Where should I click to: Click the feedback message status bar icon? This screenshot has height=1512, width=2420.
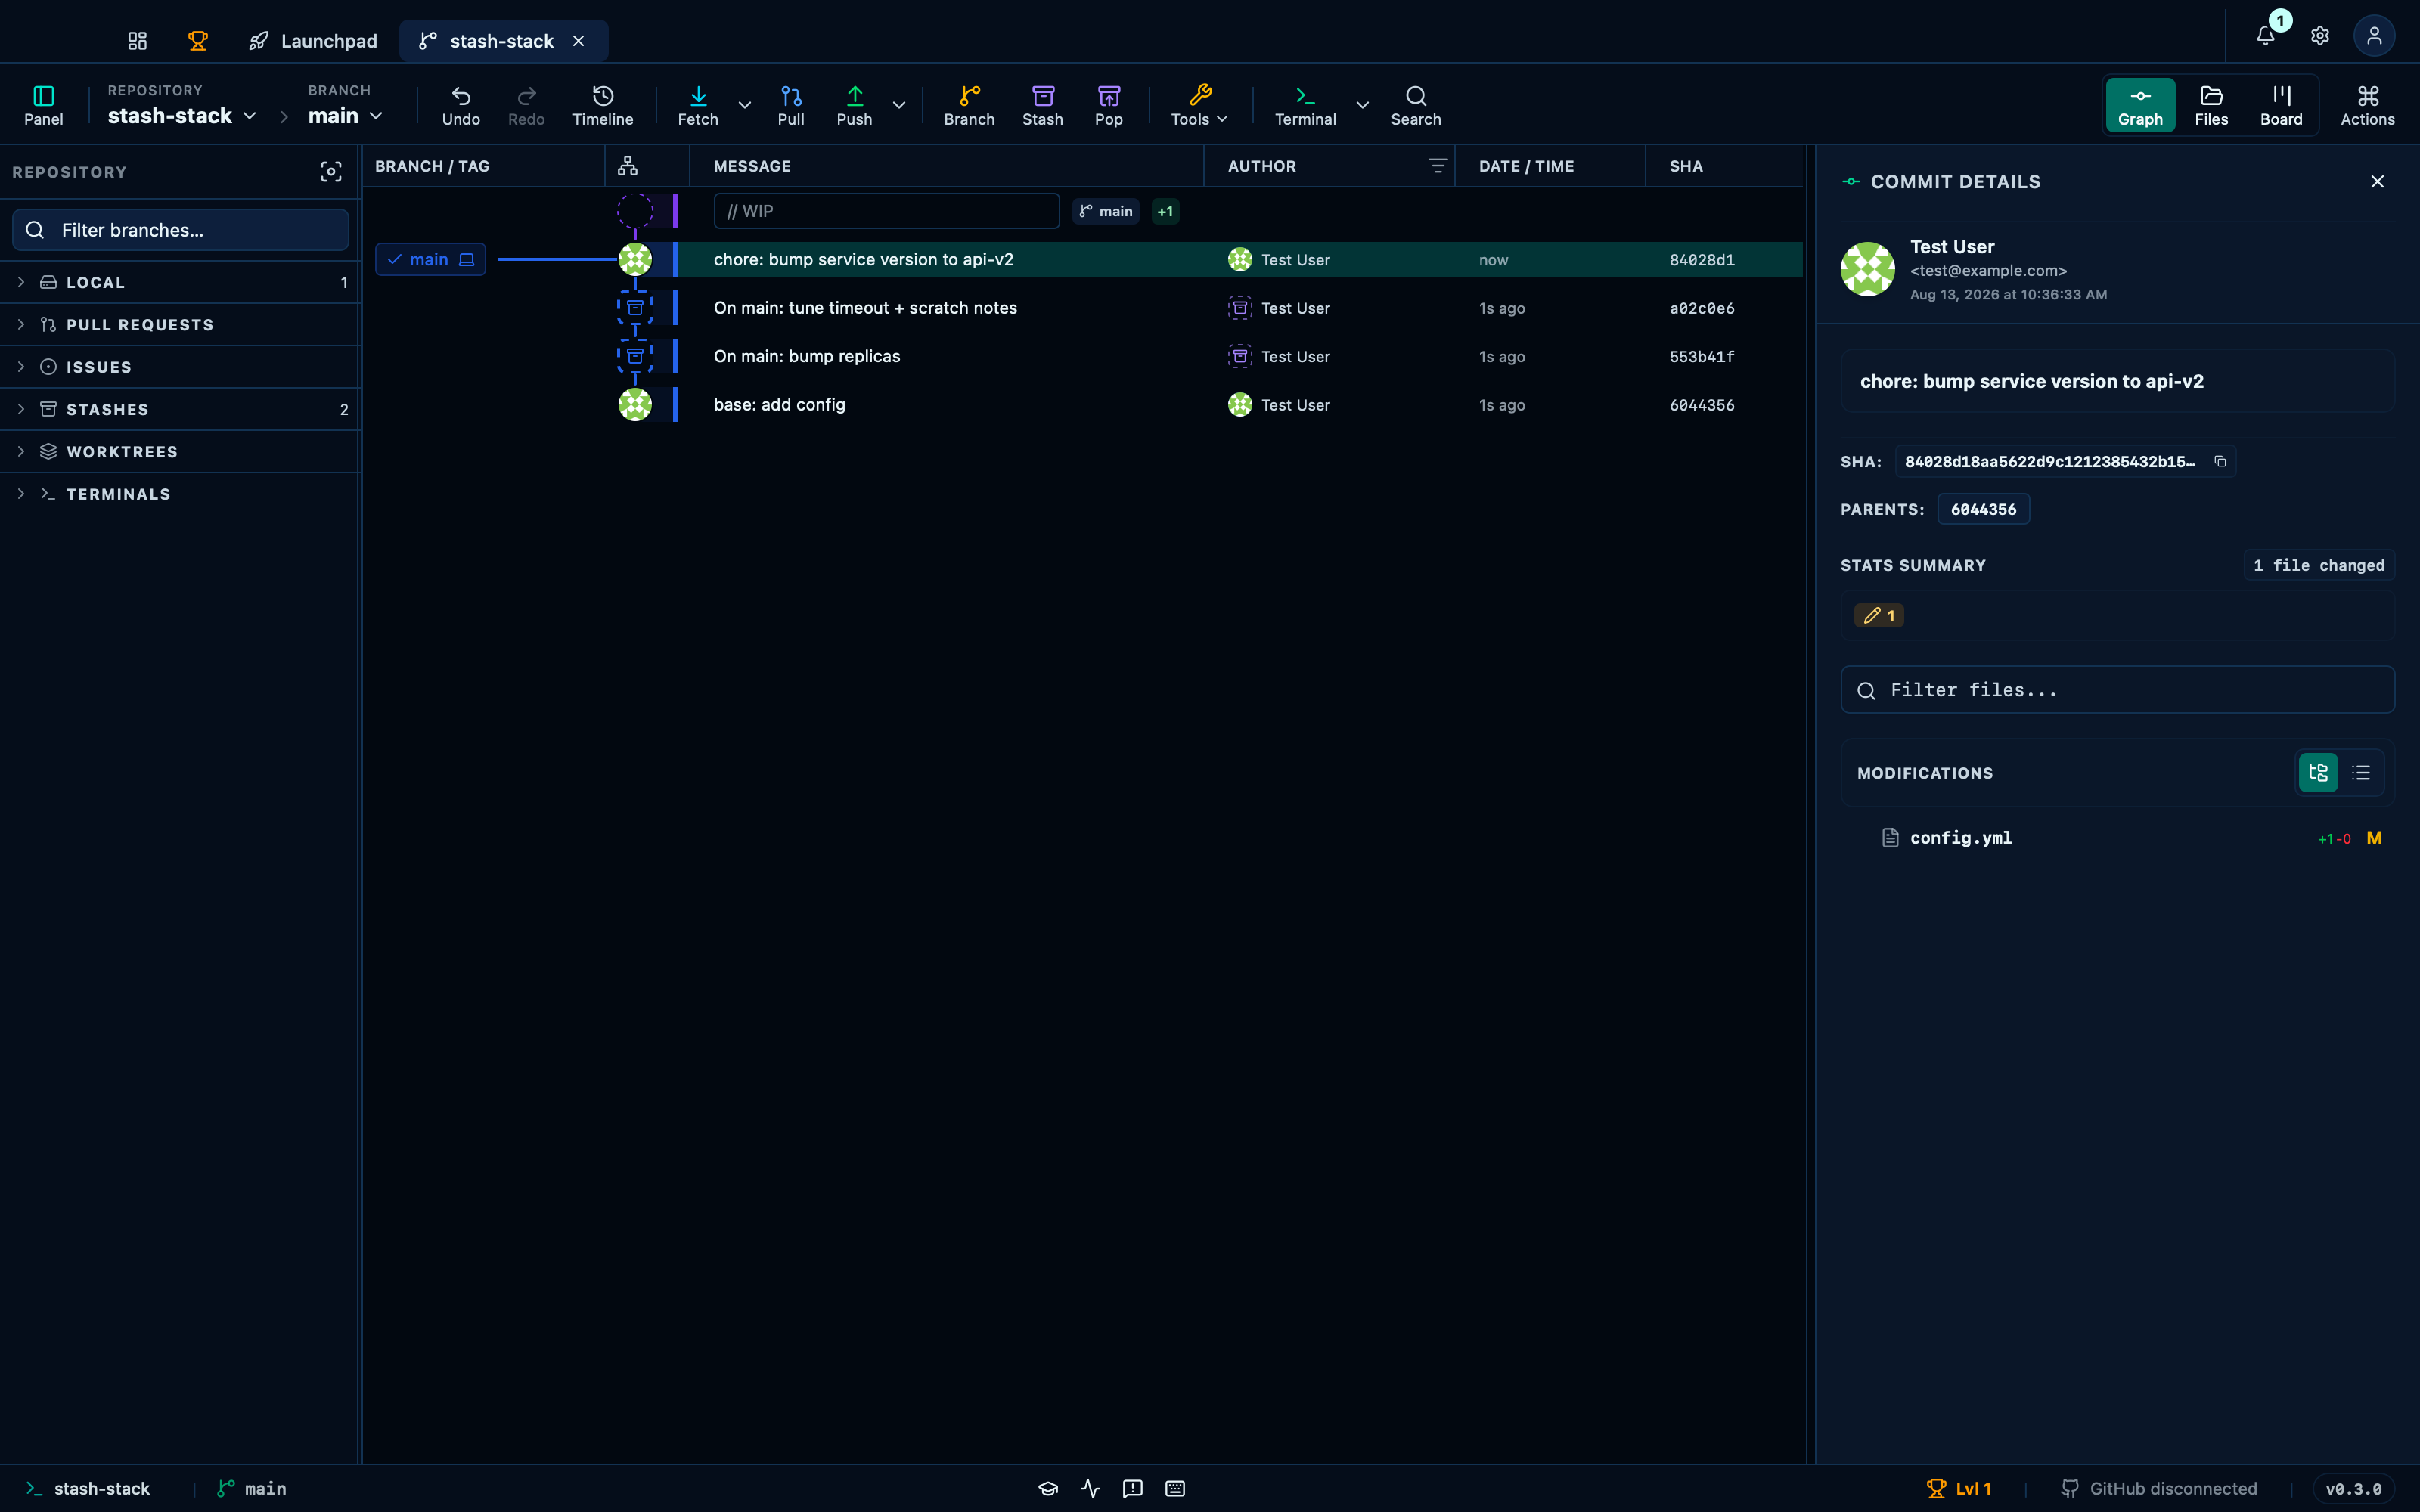tap(1132, 1488)
